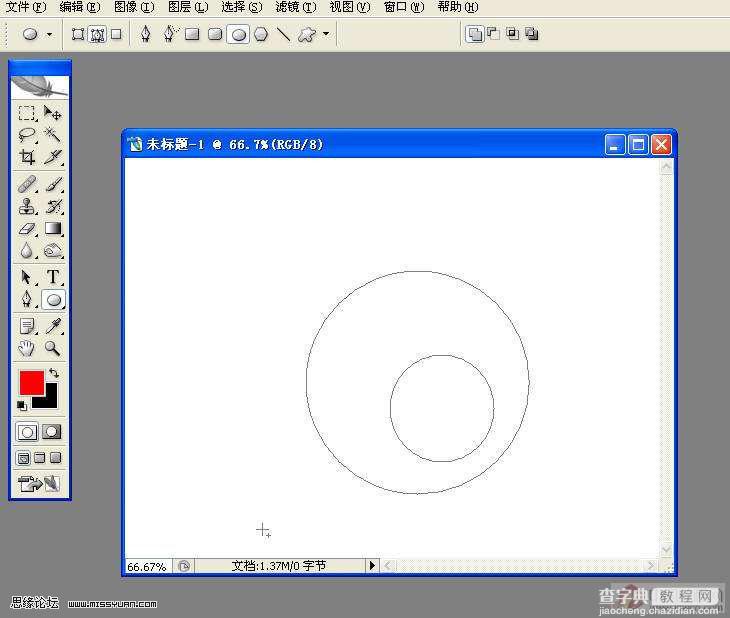730x618 pixels.
Task: Choose Polygon tool in options bar
Action: [261, 34]
